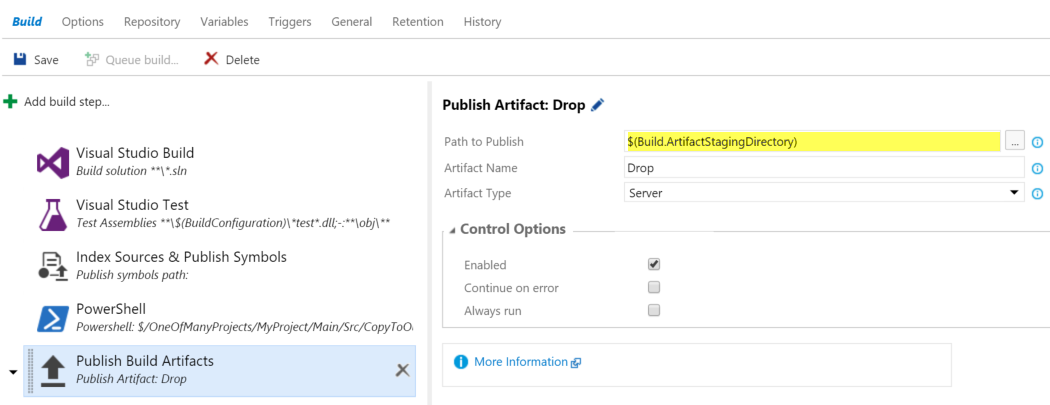Check the Always run checkbox
This screenshot has height=405, width=1050.
654,310
